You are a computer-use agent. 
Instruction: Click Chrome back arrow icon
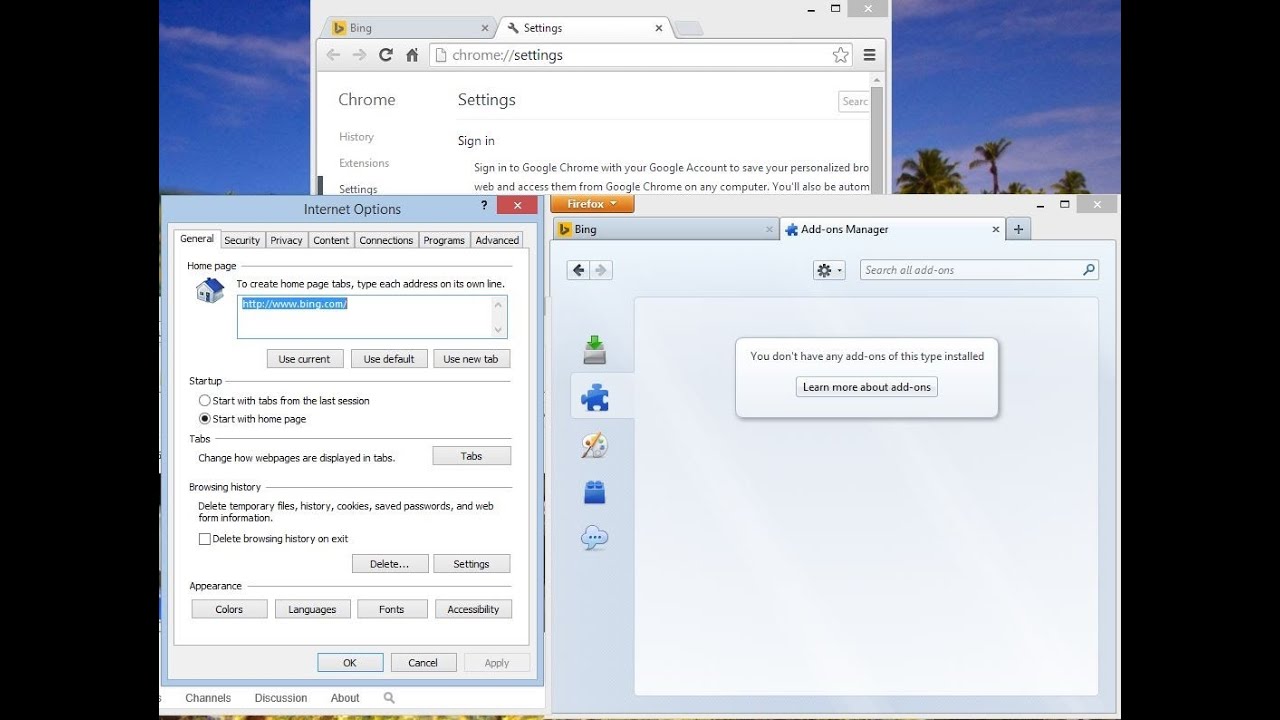tap(333, 55)
